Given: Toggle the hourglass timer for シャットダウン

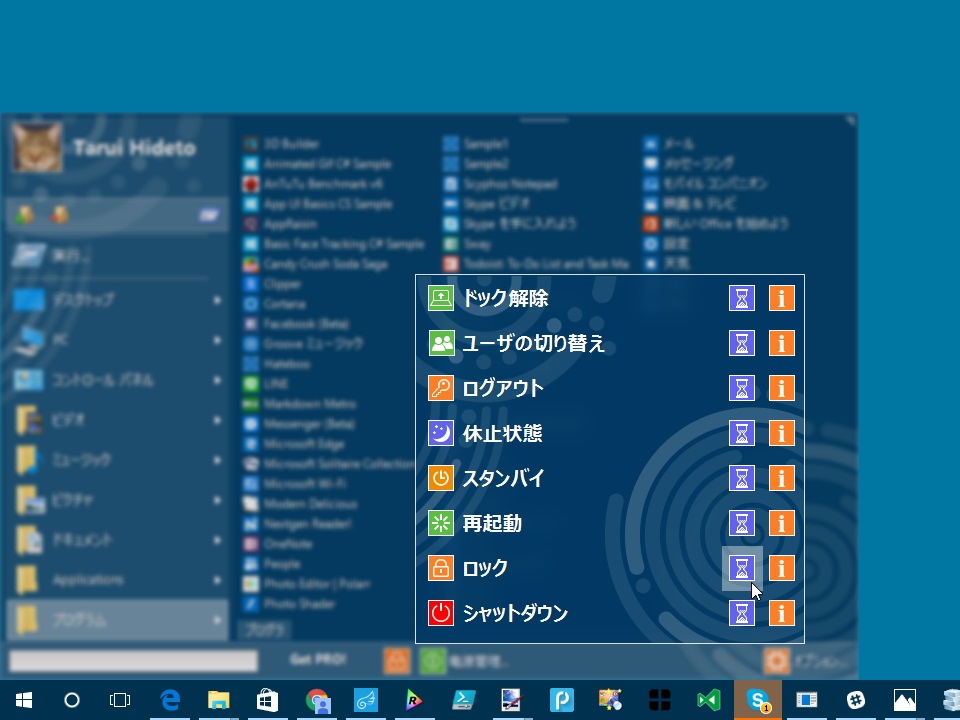Looking at the screenshot, I should pos(741,613).
